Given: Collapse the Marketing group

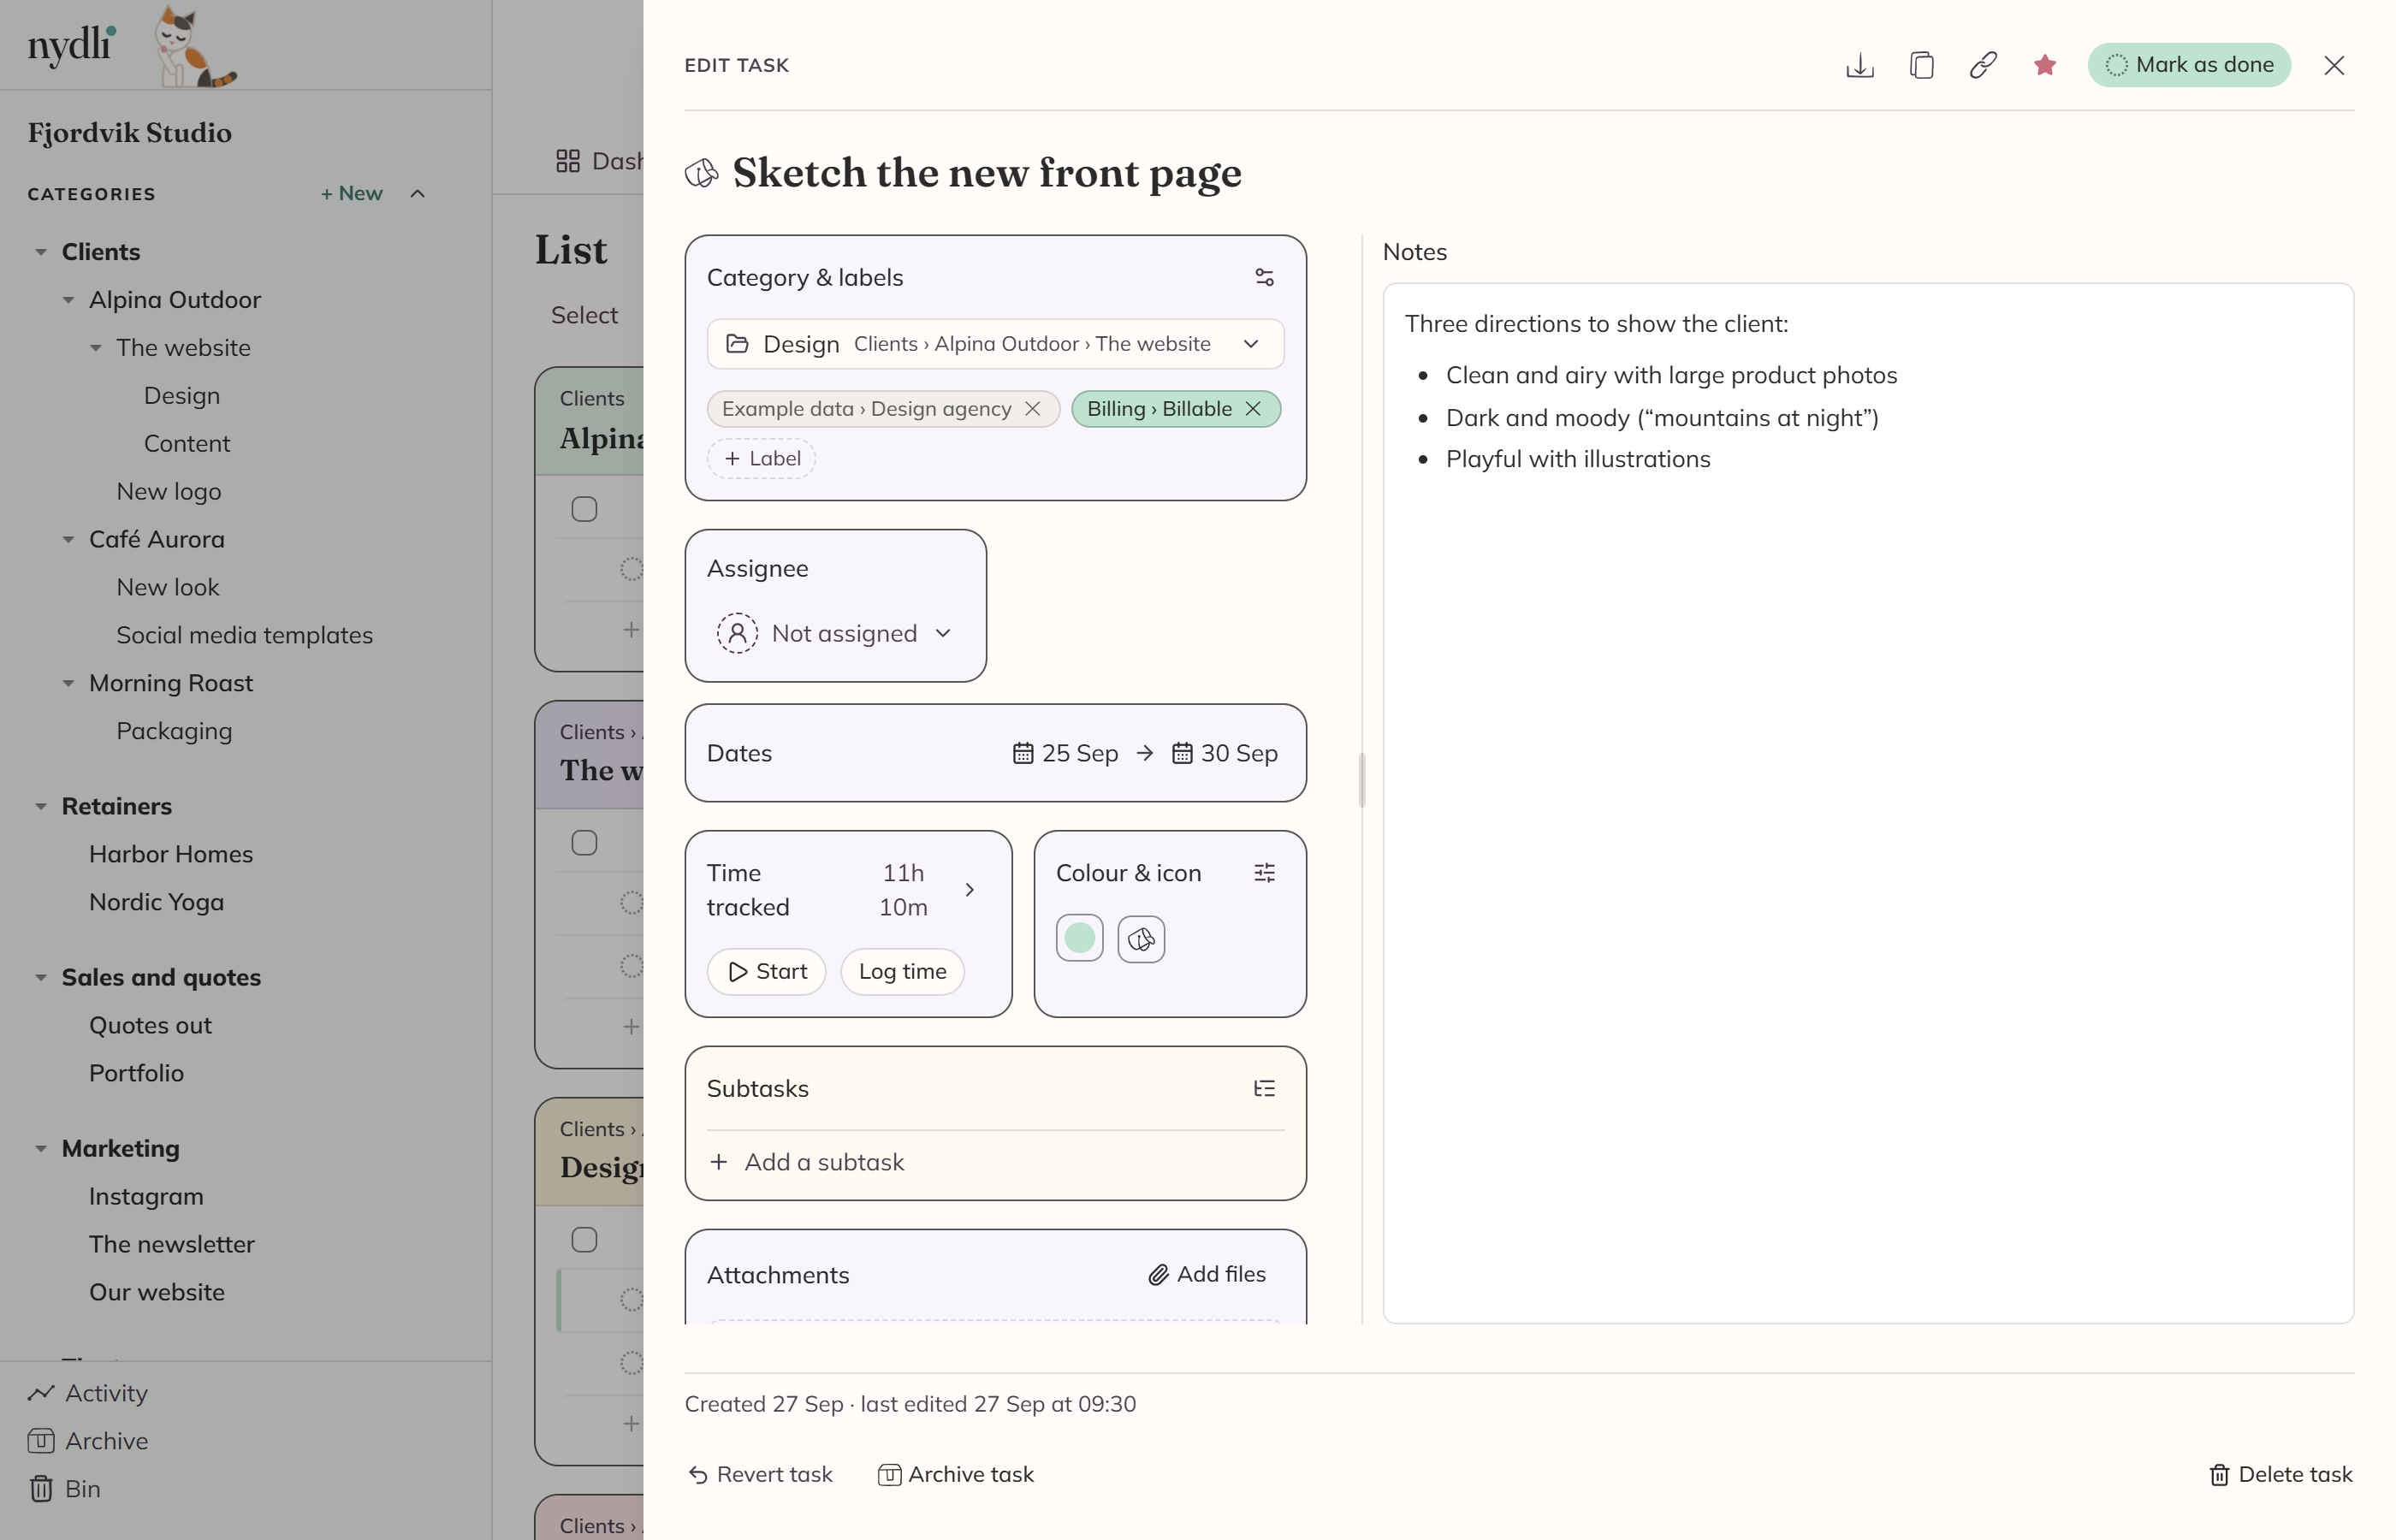Looking at the screenshot, I should click(41, 1149).
